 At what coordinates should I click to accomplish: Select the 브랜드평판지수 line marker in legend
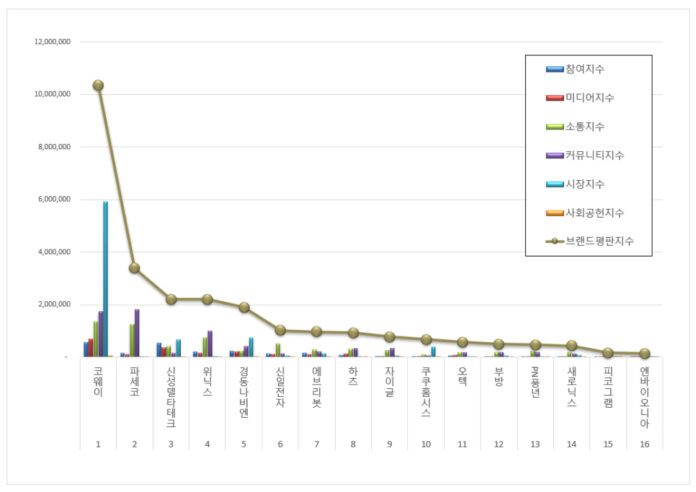(554, 241)
